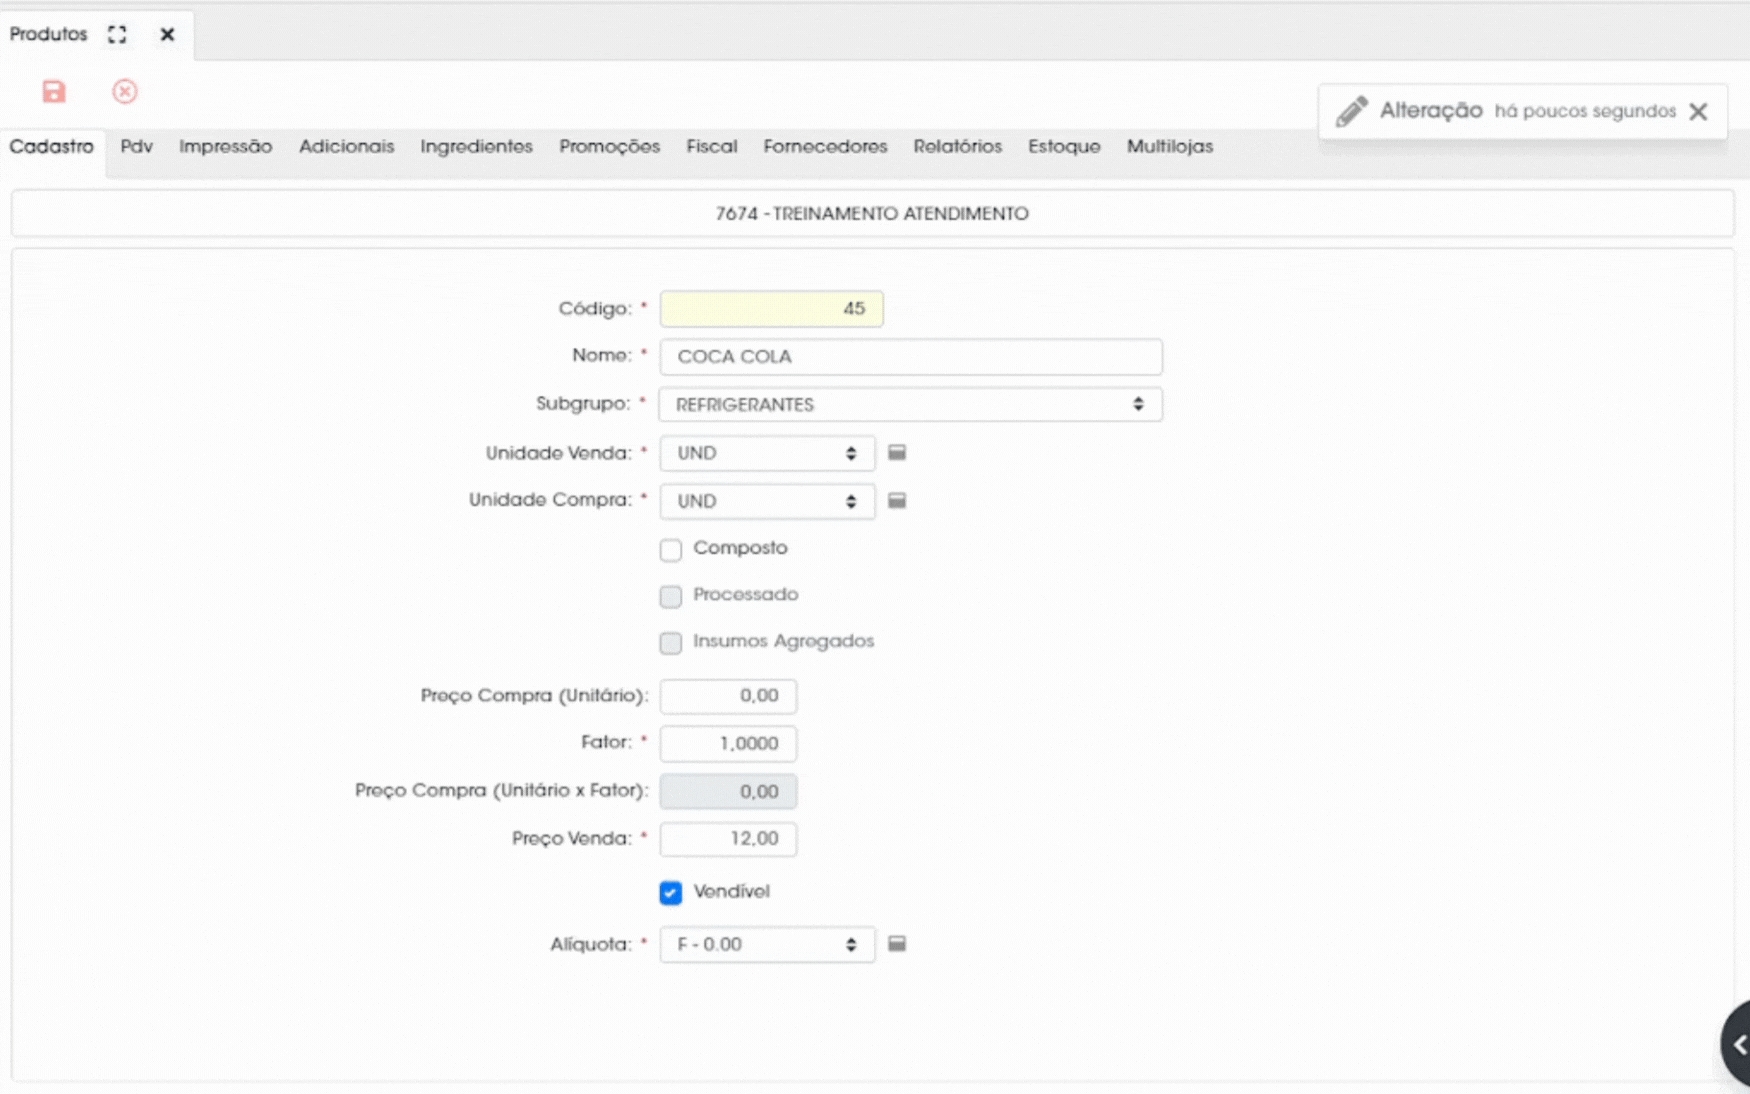
Task: Click the red save disk icon
Action: click(x=54, y=92)
